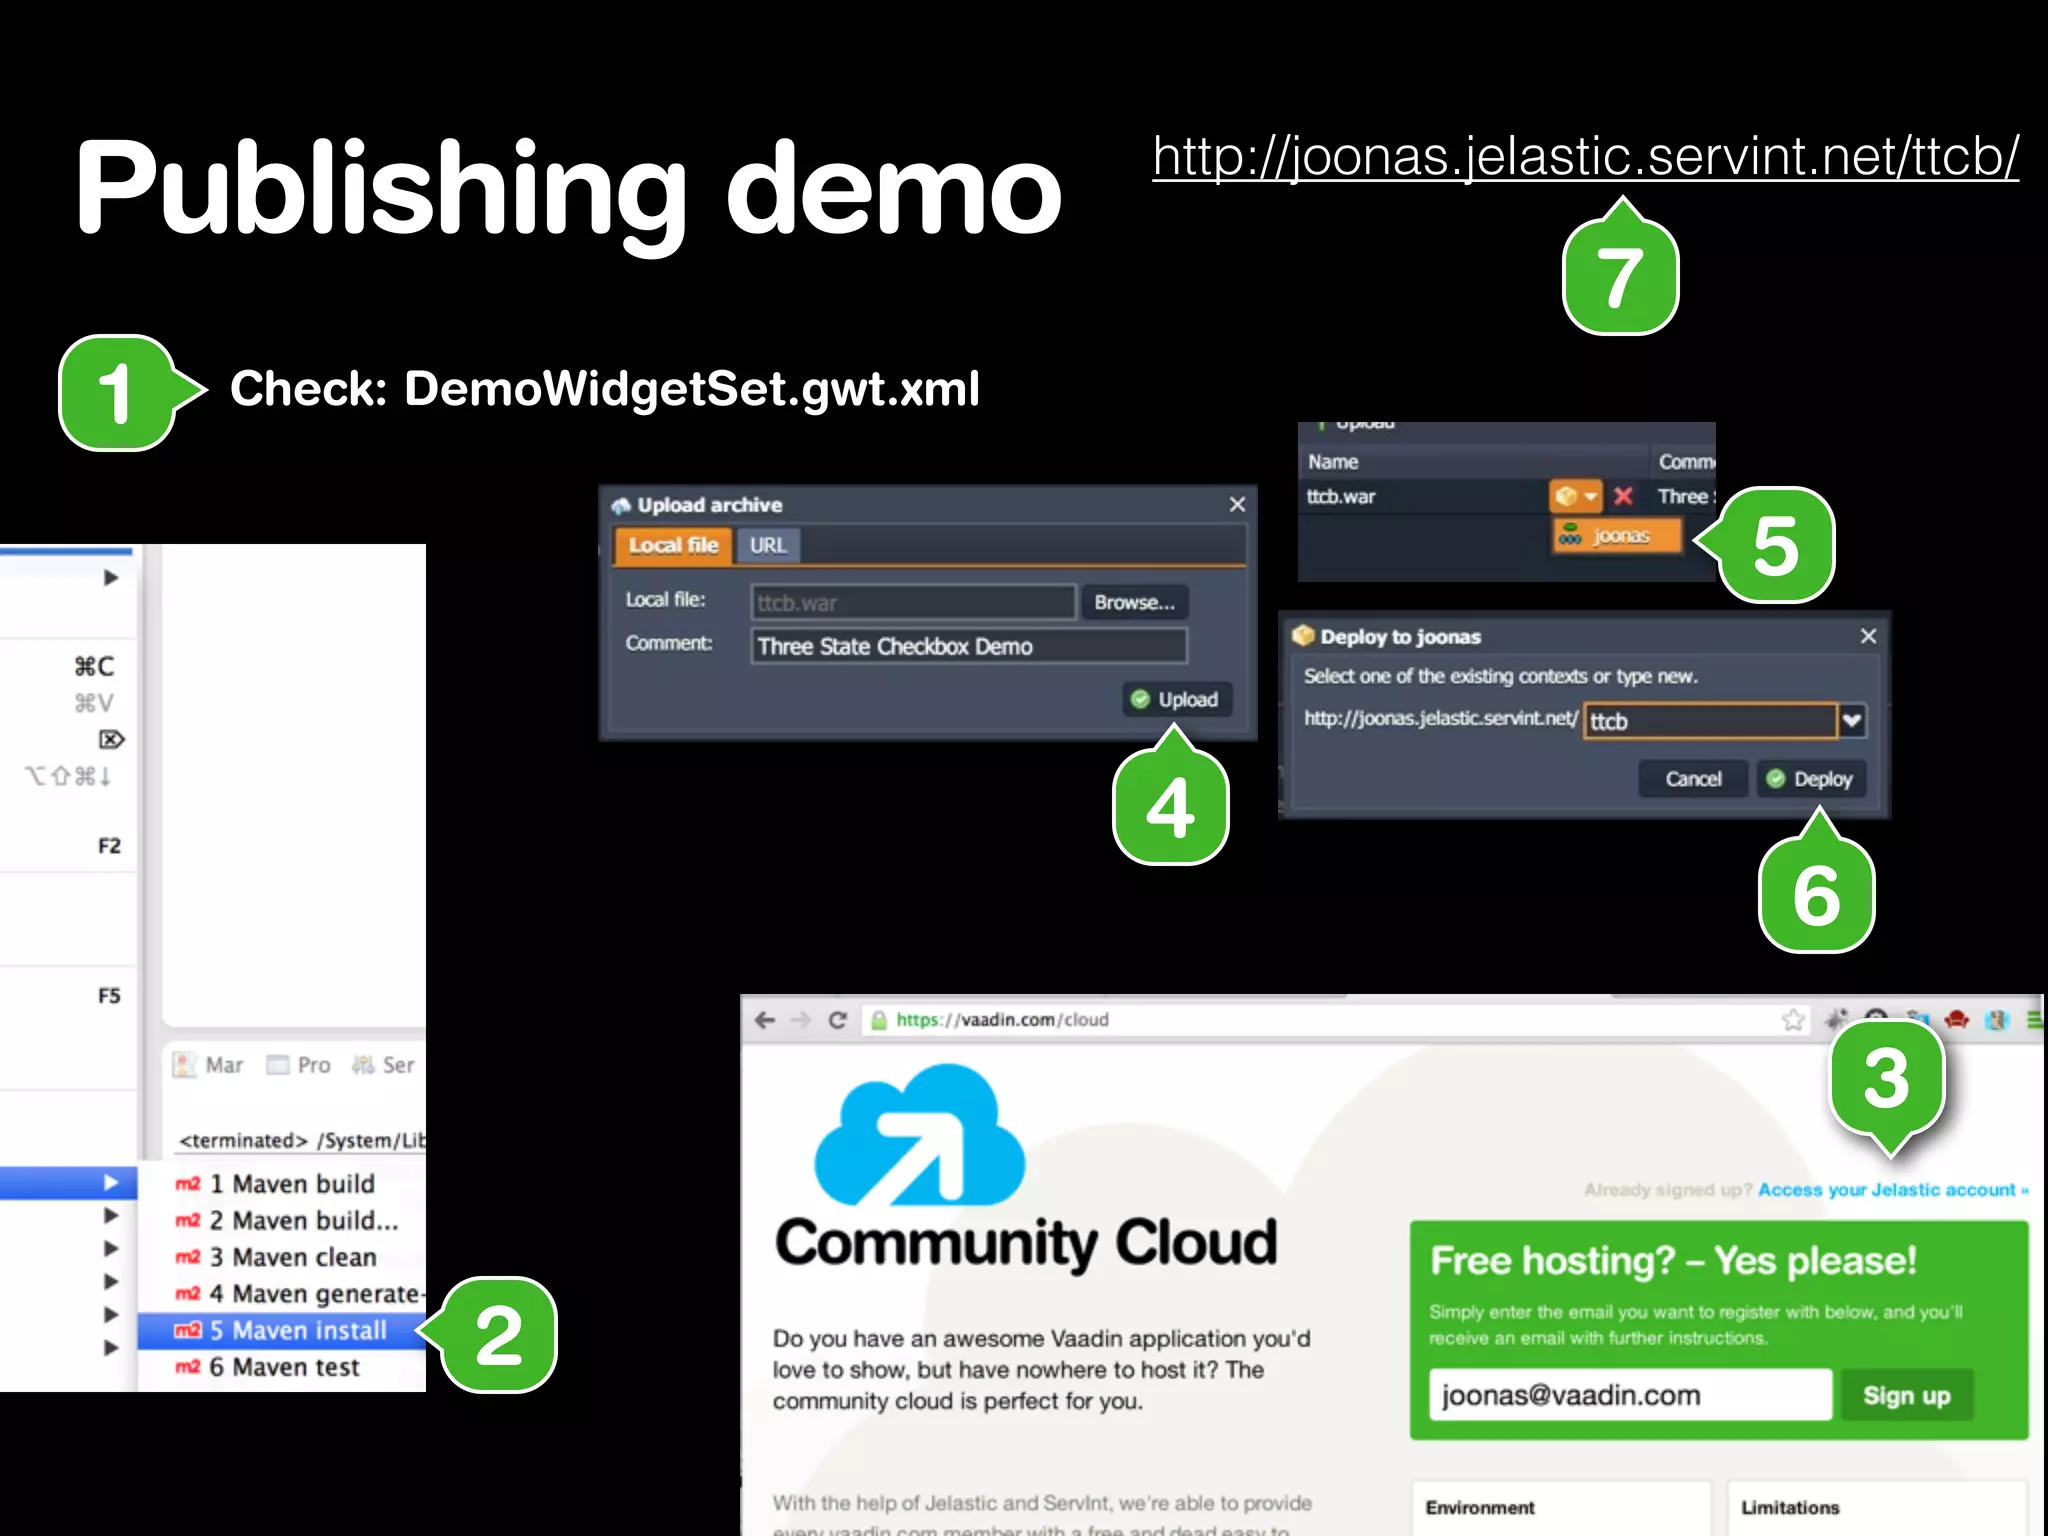
Task: Open the context dropdown arrow beside ttcb field
Action: point(1852,720)
